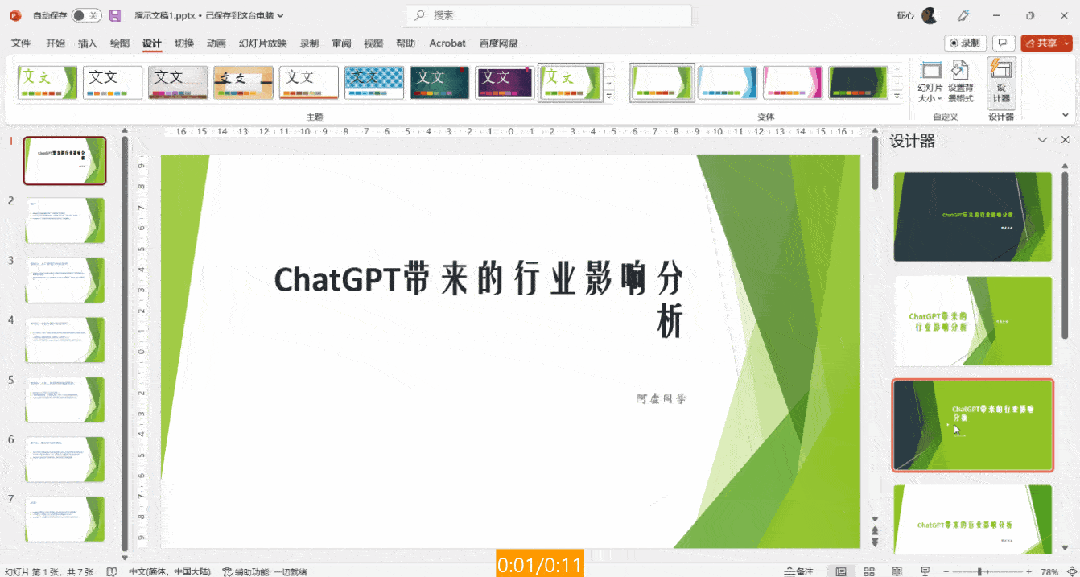
Task: Select slide 6 thumbnail in panel
Action: point(65,459)
